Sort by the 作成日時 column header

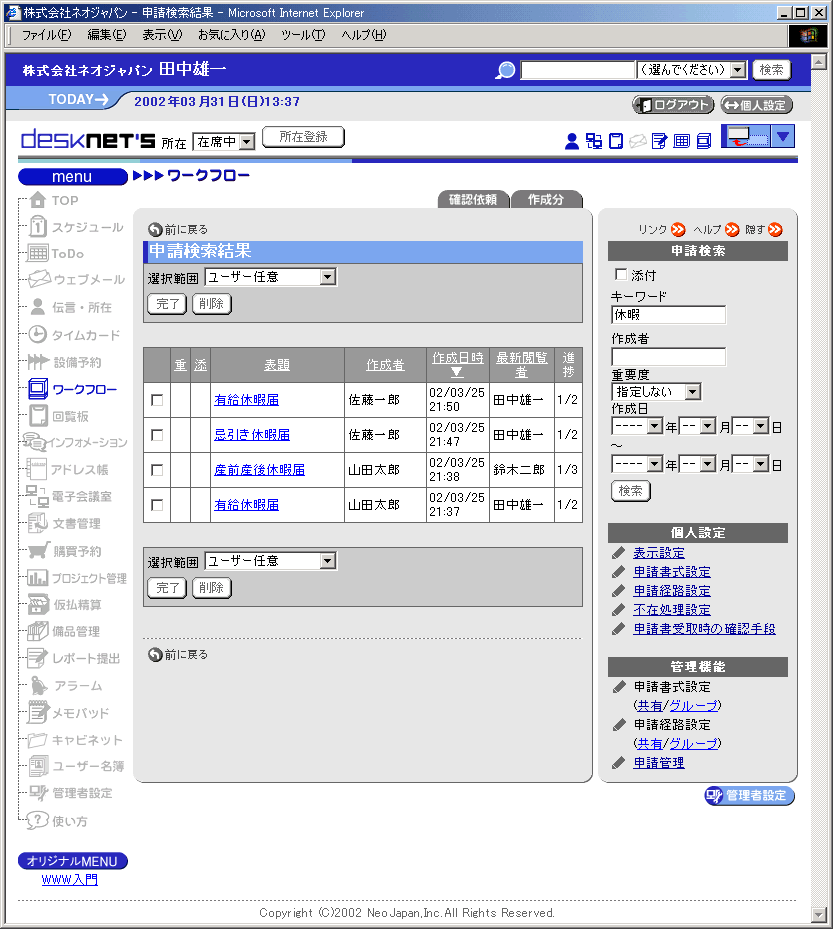tap(457, 359)
